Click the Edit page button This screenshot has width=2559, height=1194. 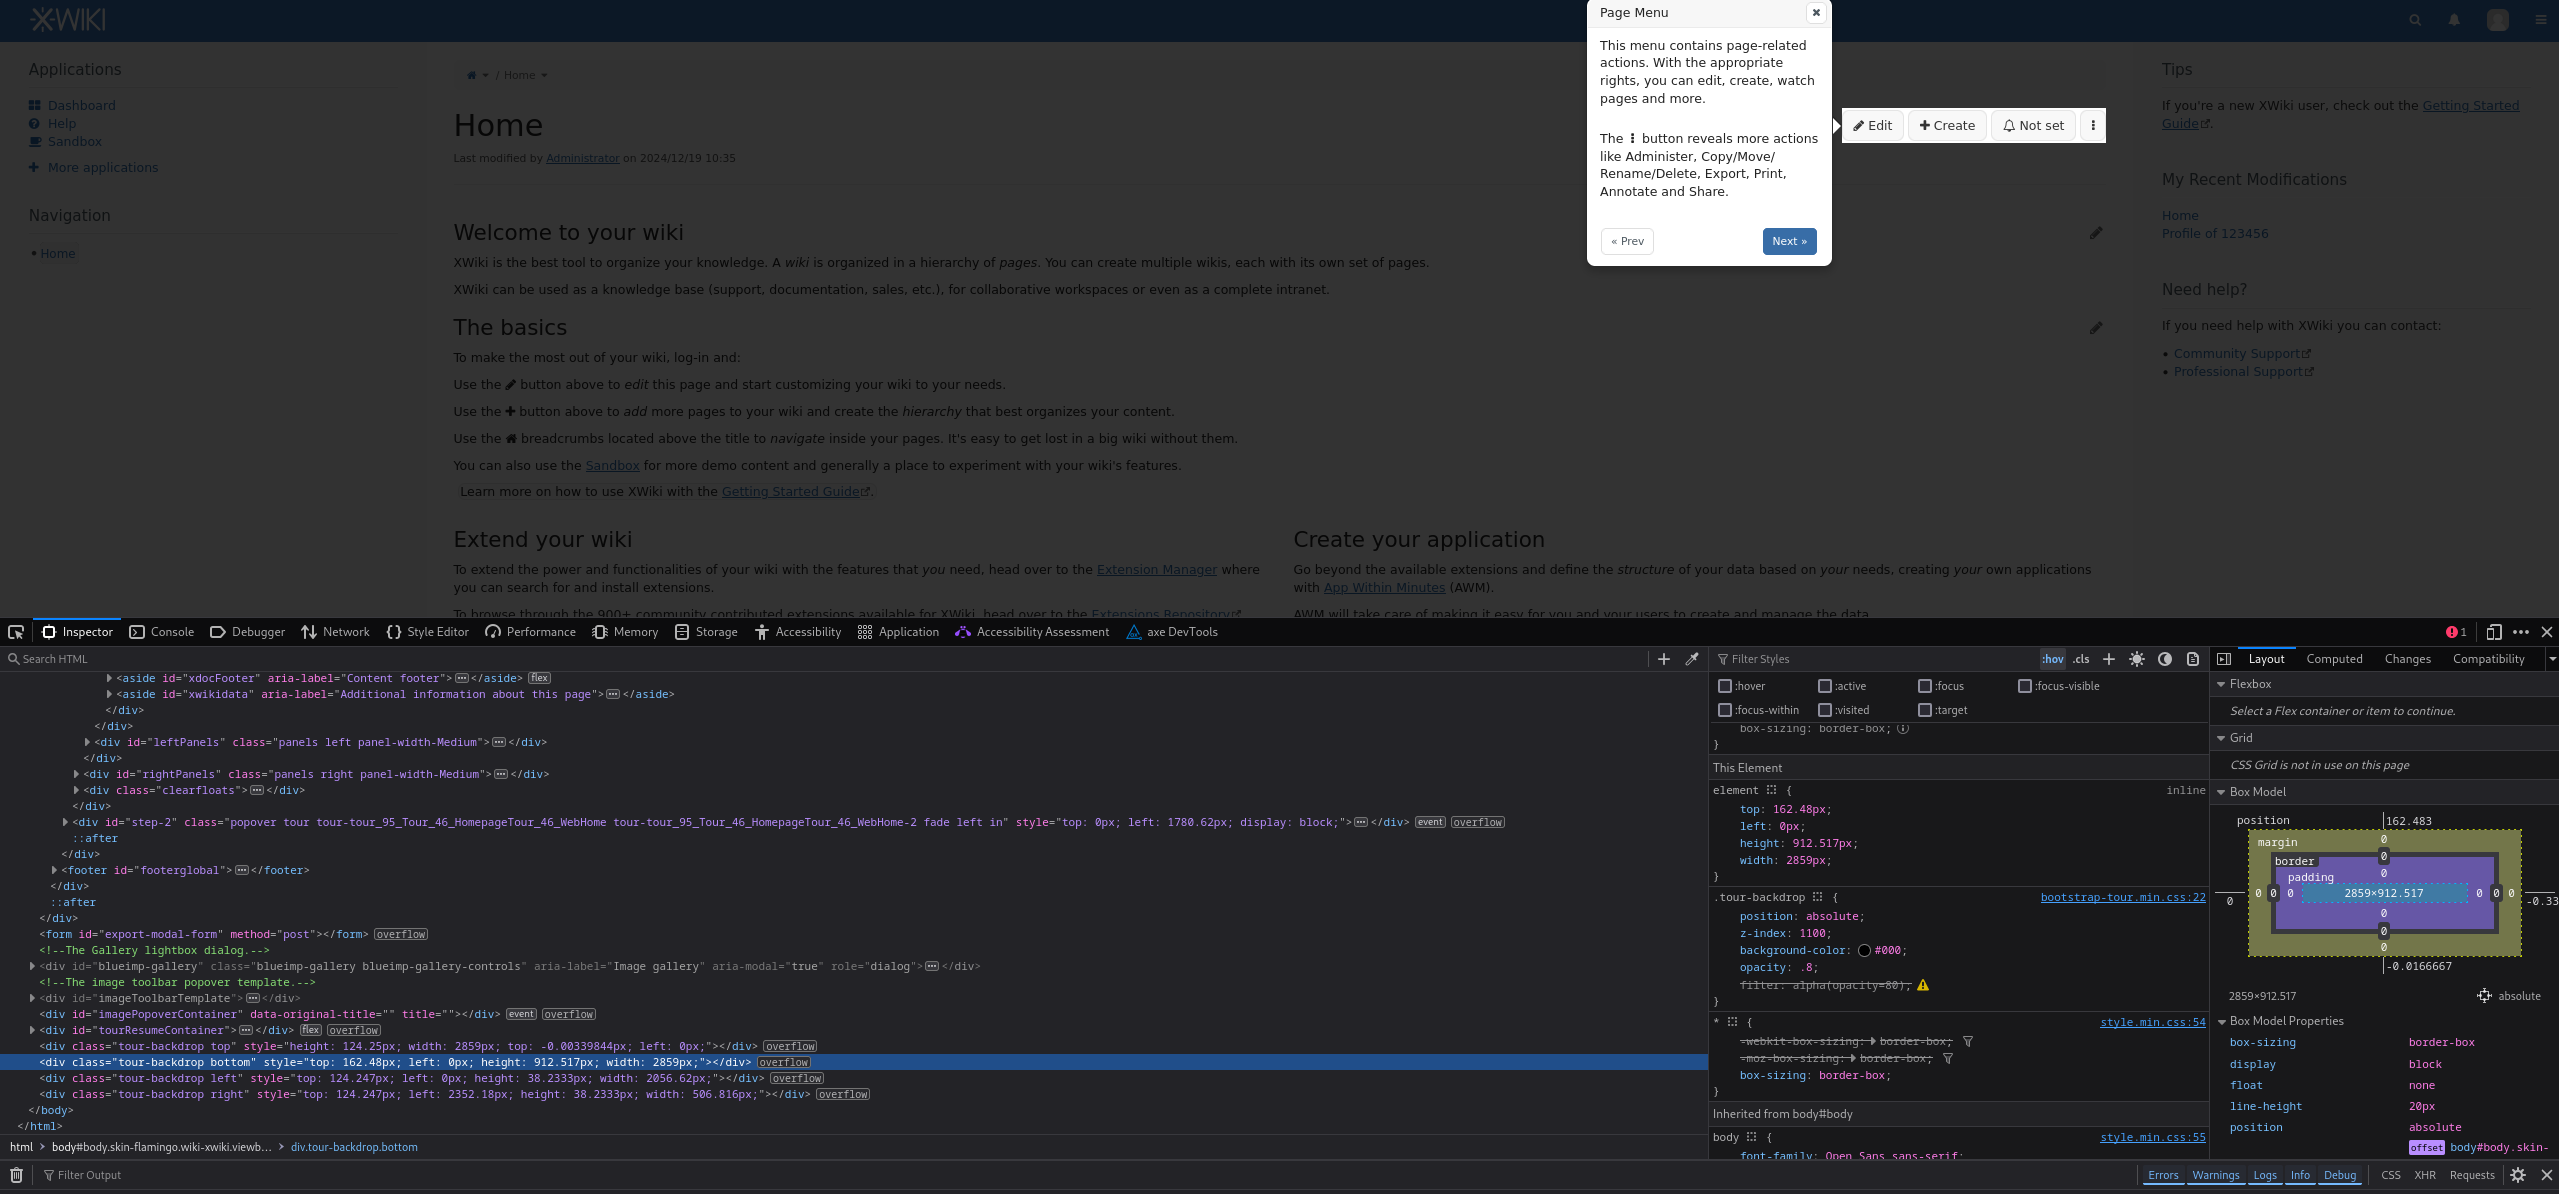click(x=1873, y=125)
